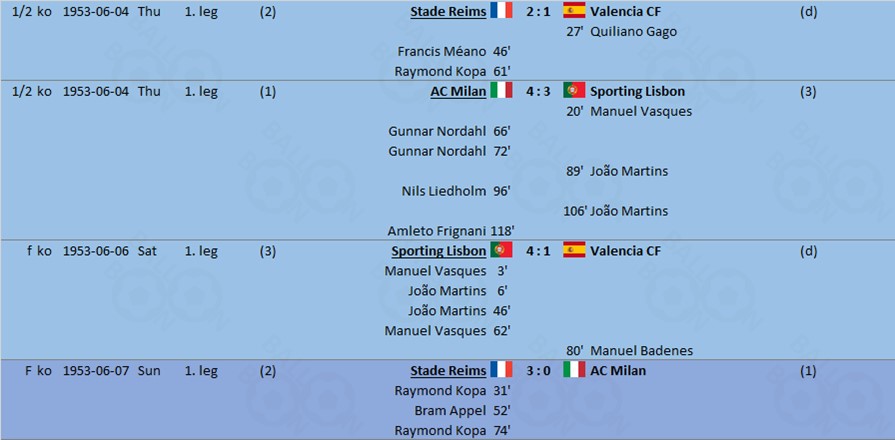Open the underlined Sporting Lisbon link in the 4:1 match

pos(439,252)
